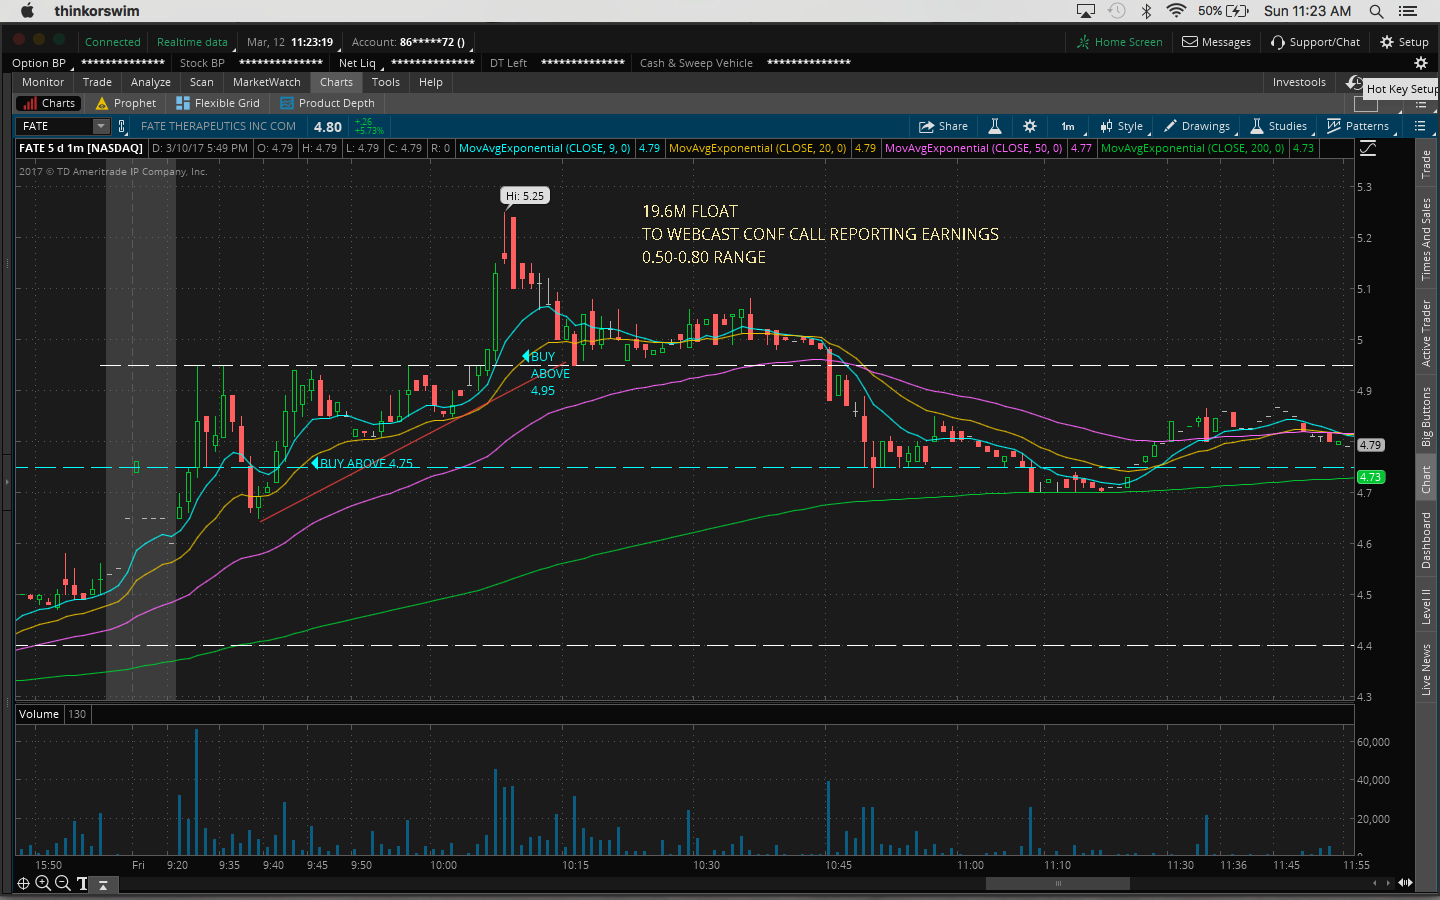
Task: Open the FATE symbol dropdown arrow
Action: point(100,126)
